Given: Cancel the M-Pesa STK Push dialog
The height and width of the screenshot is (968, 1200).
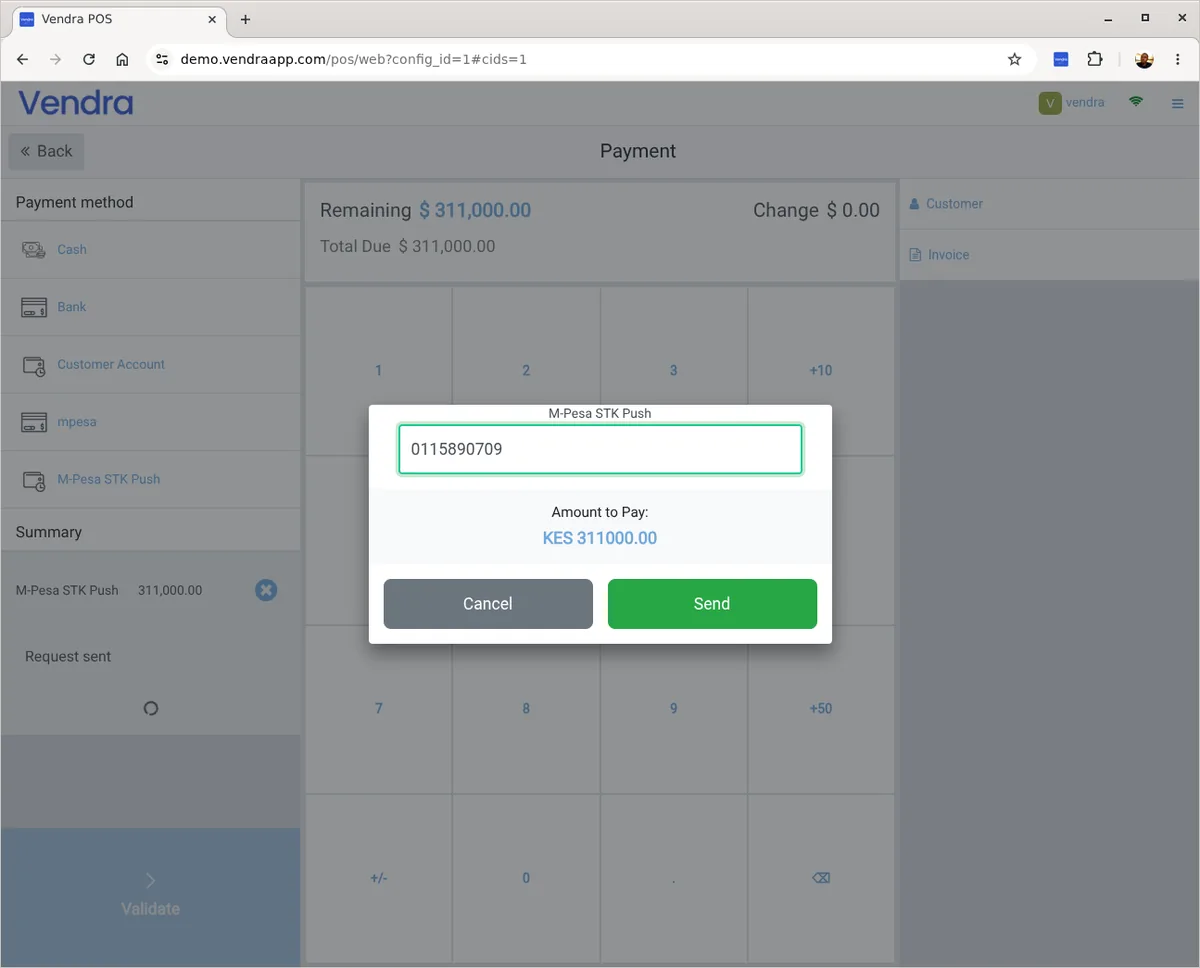Looking at the screenshot, I should 488,604.
